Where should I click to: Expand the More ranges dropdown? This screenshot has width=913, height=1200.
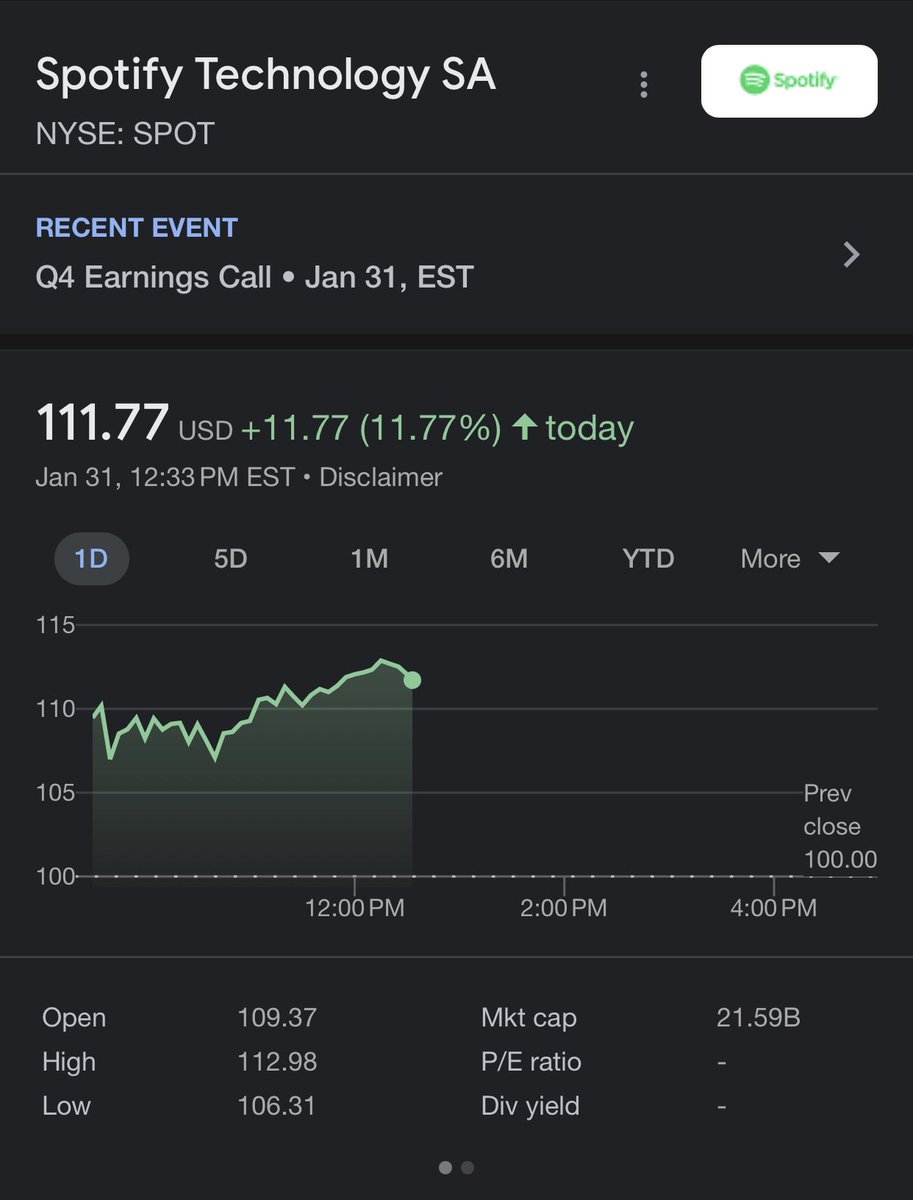coord(789,558)
